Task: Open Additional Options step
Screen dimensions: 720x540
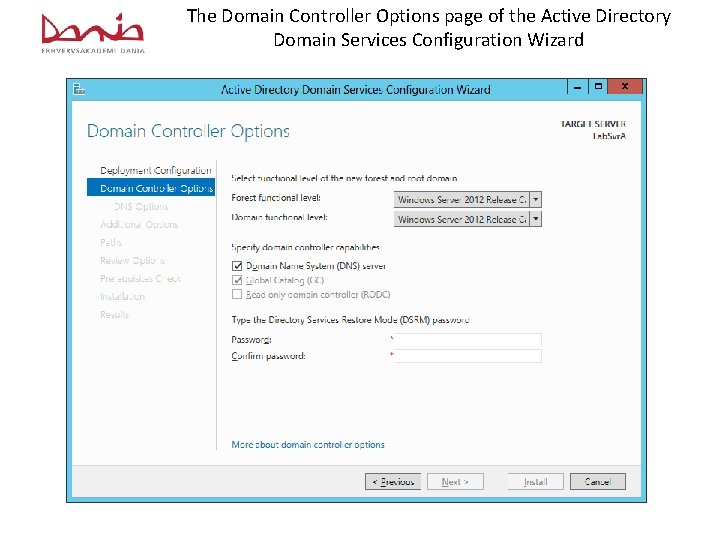Action: pyautogui.click(x=139, y=225)
